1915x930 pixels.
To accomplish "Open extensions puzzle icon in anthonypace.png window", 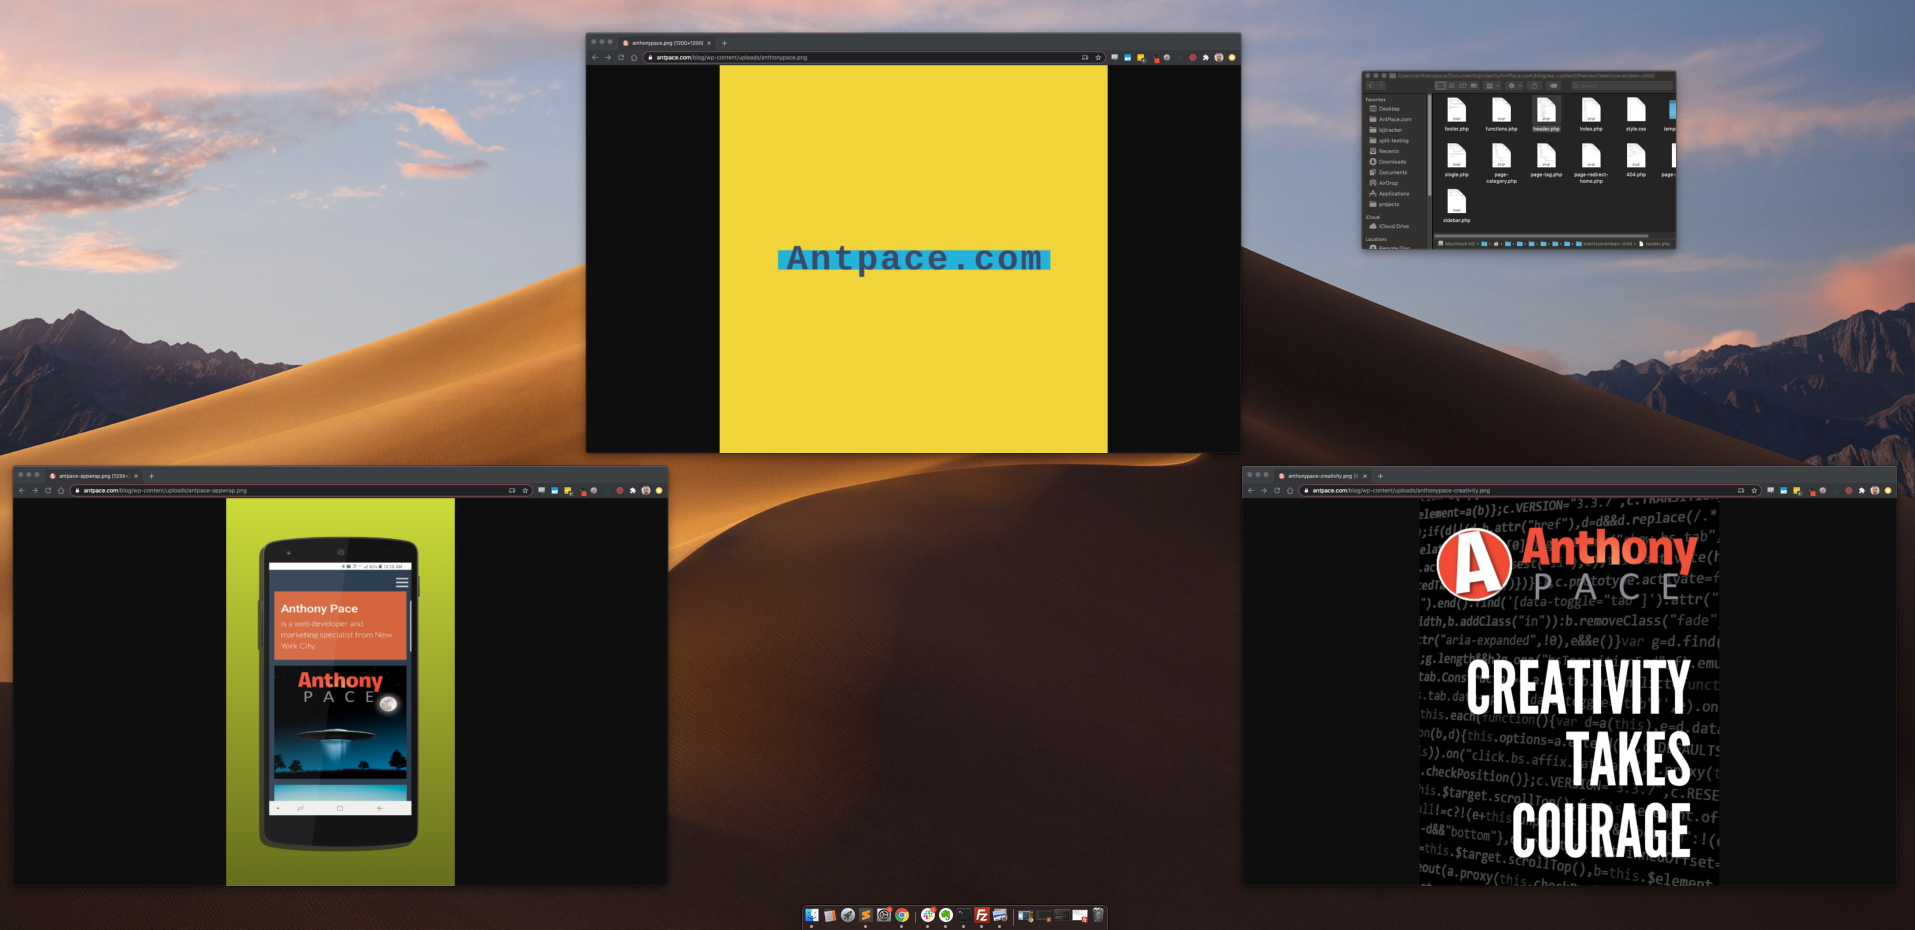I will coord(1205,57).
